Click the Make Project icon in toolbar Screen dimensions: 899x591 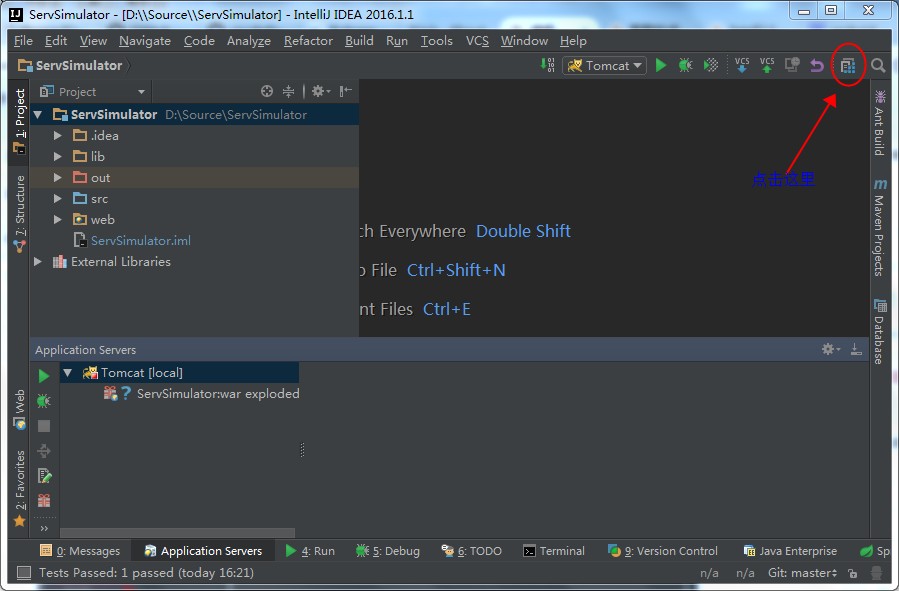coord(548,65)
